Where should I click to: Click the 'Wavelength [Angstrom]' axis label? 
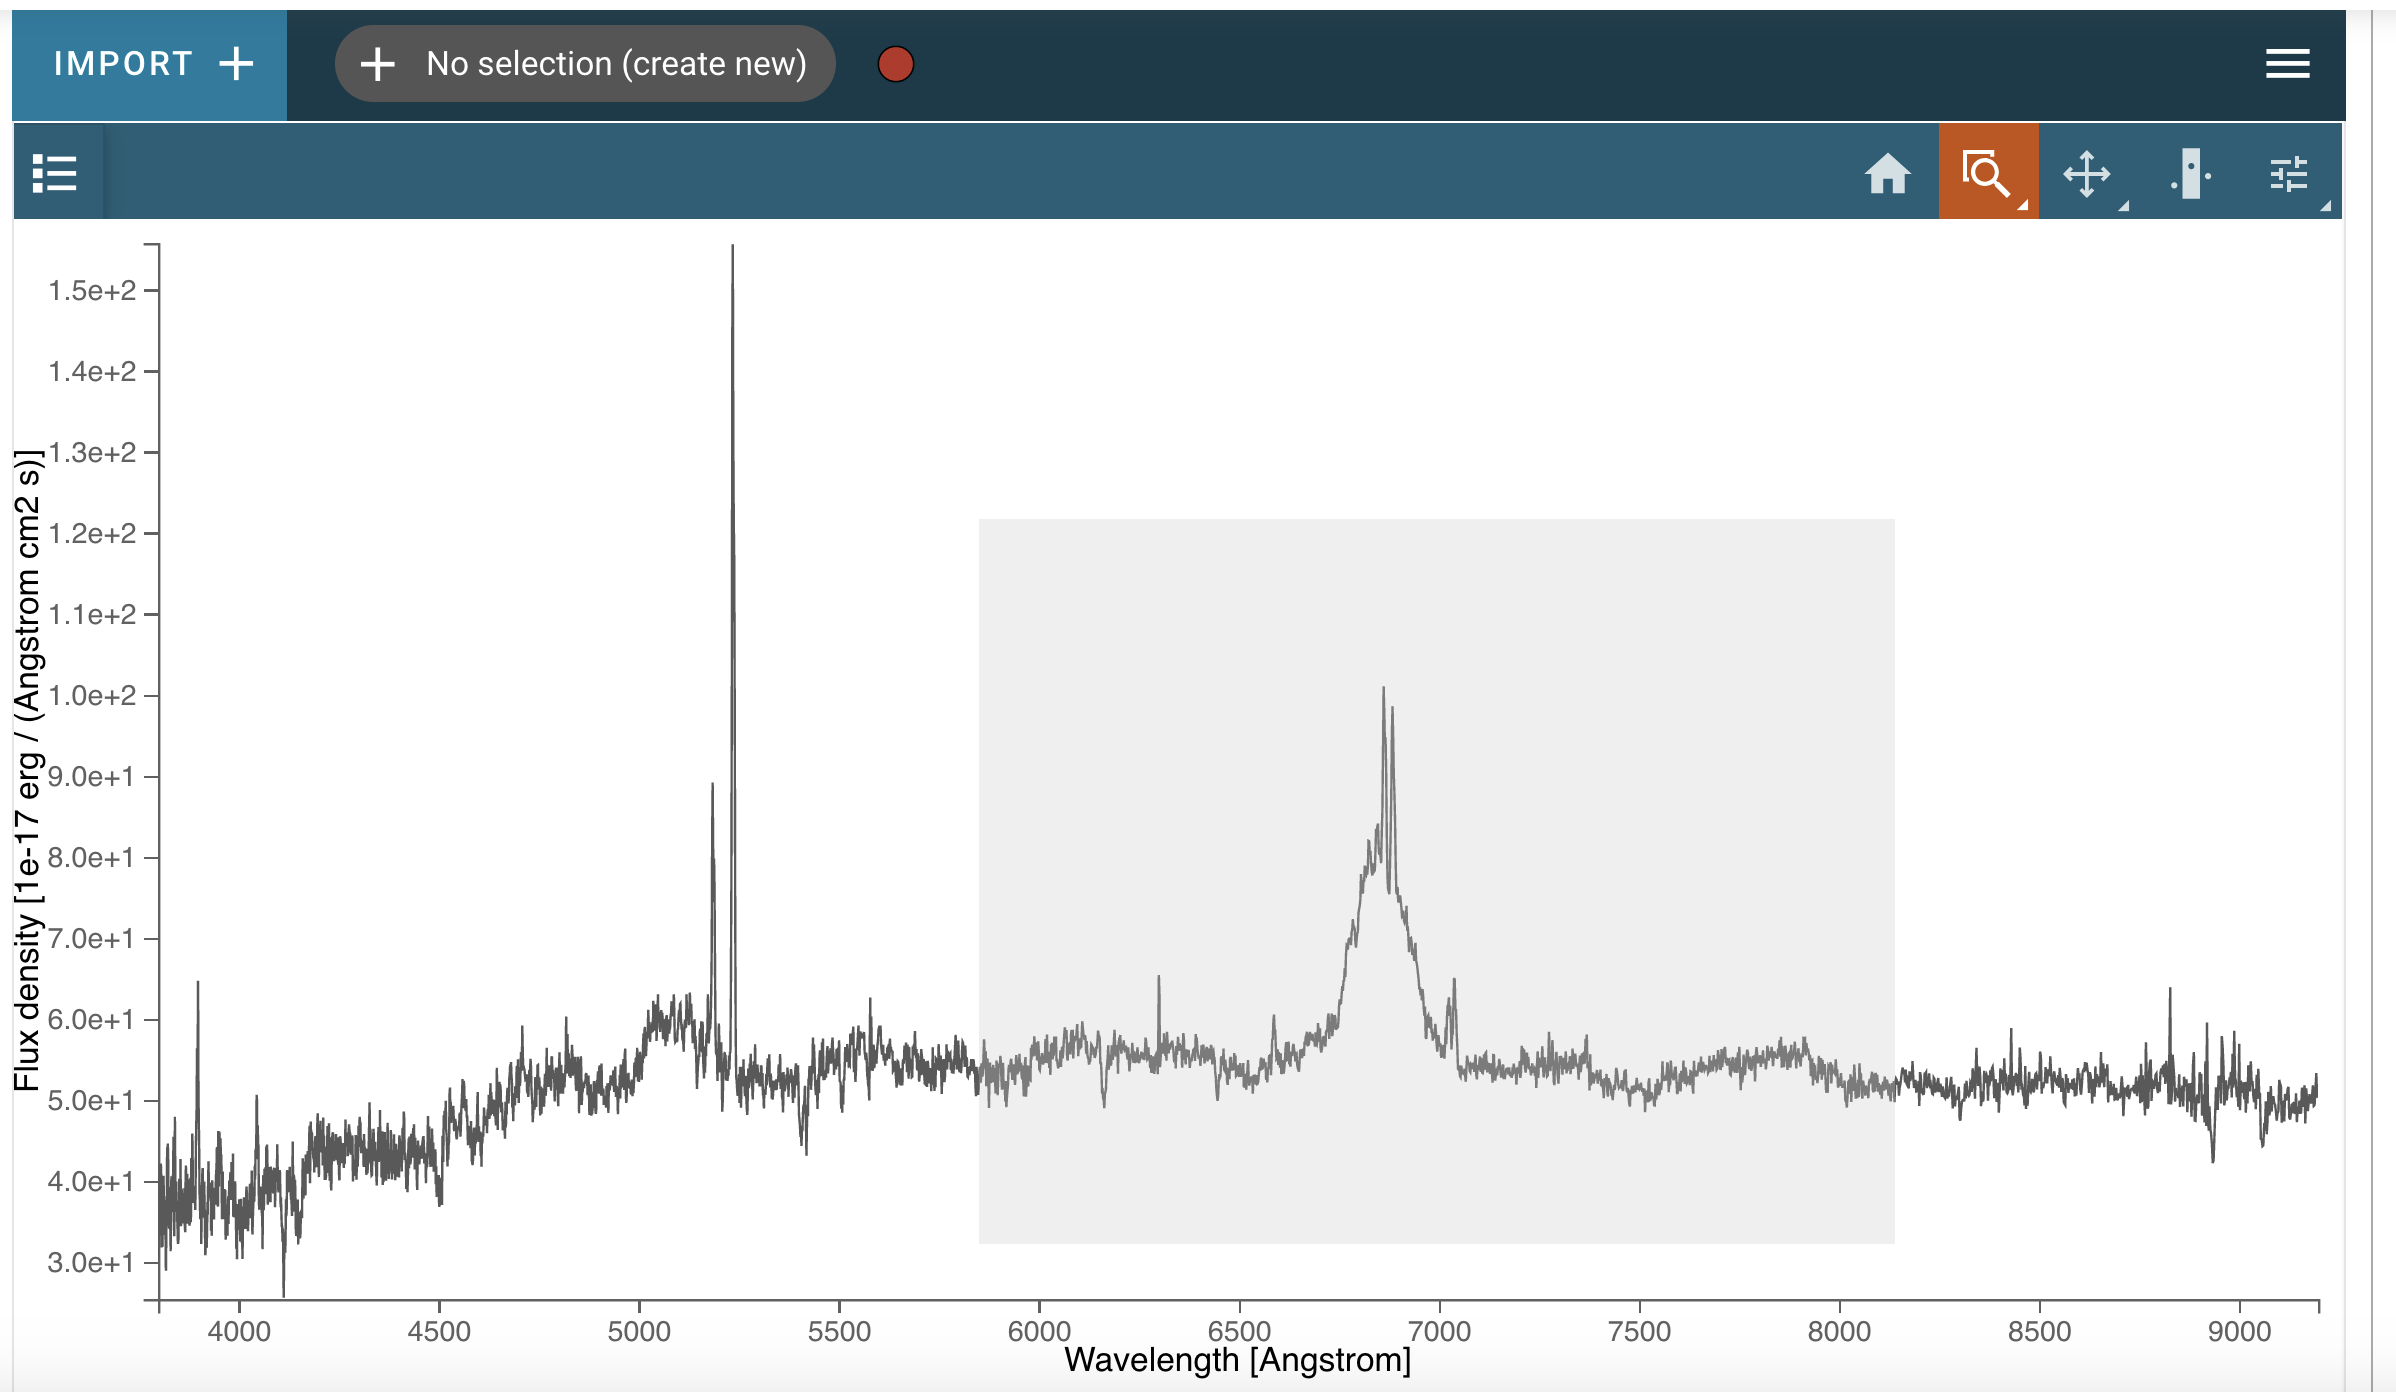(x=1238, y=1361)
